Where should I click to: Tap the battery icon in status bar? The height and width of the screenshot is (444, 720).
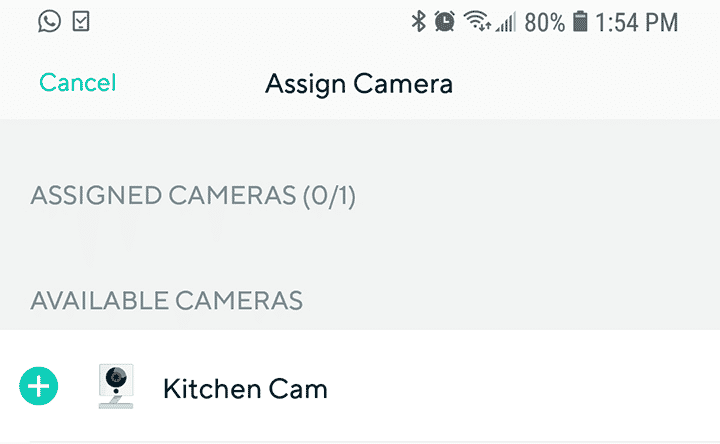(x=580, y=21)
